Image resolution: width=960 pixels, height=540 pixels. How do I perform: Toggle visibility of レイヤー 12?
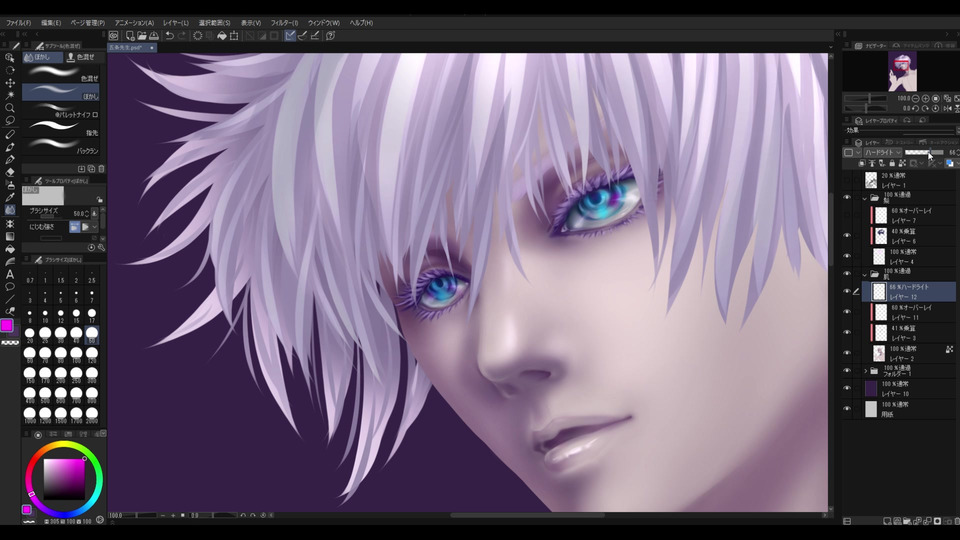[x=847, y=291]
